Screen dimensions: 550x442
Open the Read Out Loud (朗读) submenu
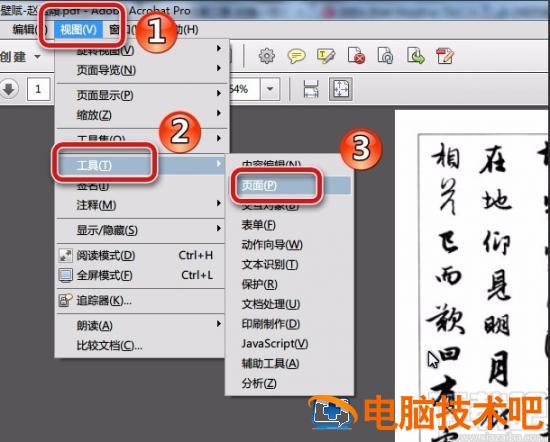(140, 326)
